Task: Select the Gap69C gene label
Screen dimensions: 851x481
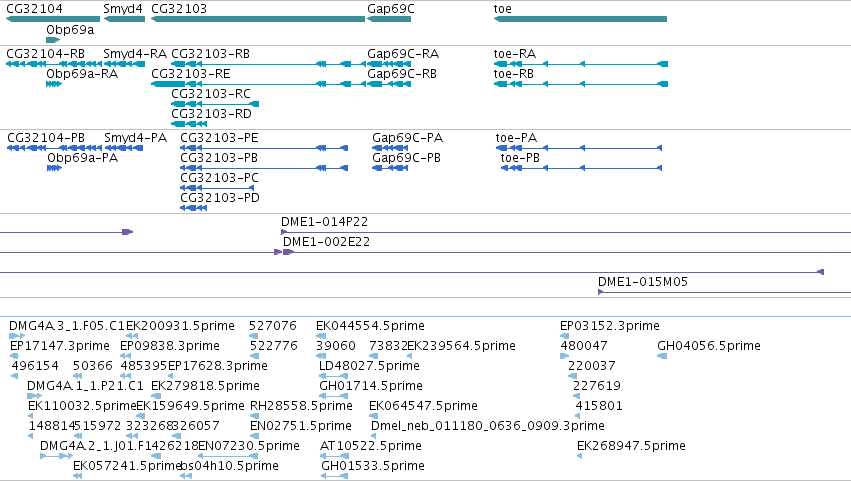Action: (x=391, y=9)
